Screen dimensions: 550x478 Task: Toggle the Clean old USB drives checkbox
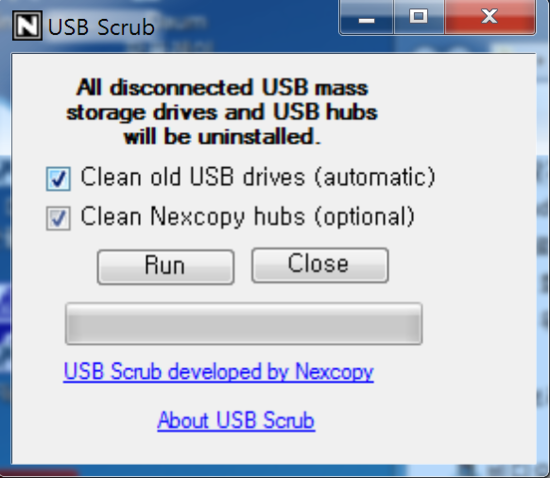pos(58,179)
